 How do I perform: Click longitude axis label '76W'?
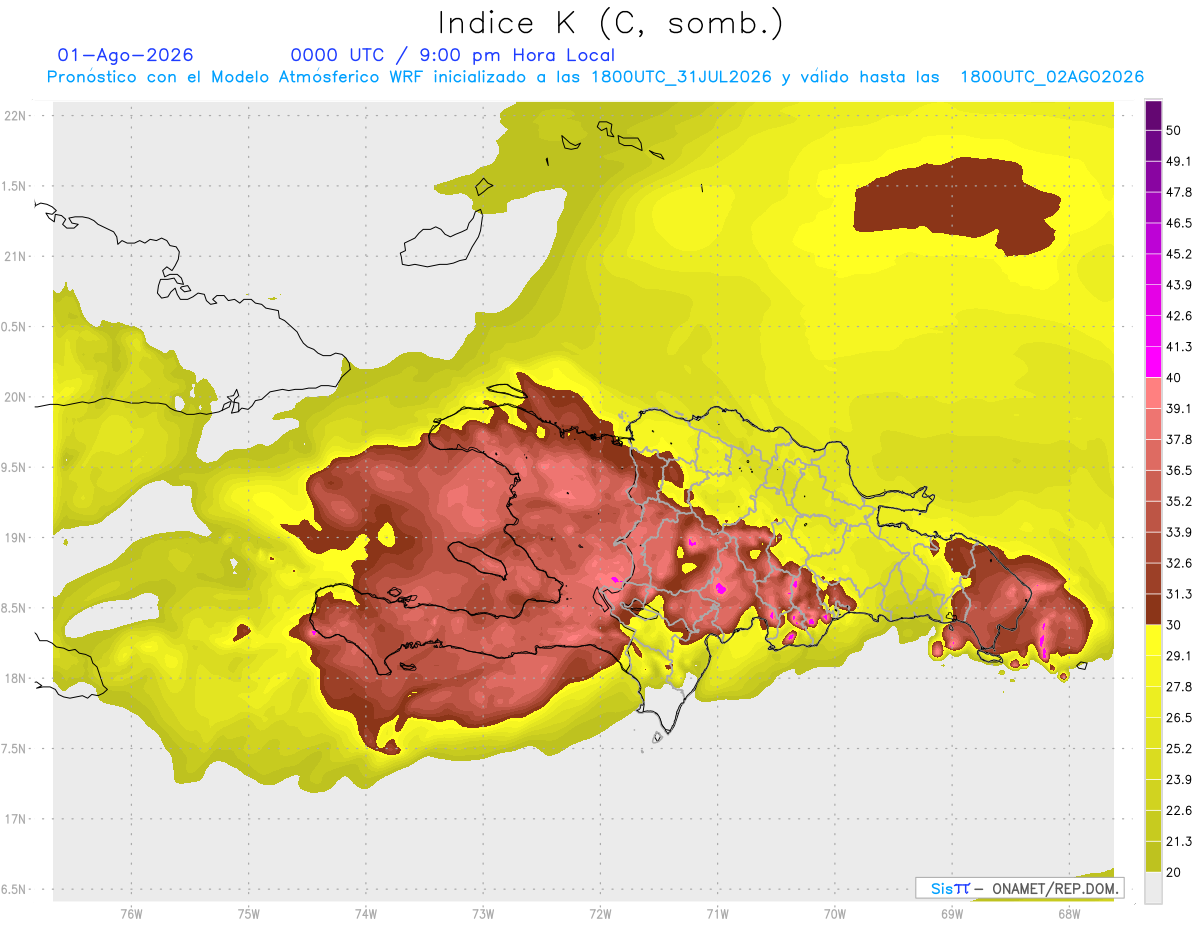pyautogui.click(x=131, y=913)
